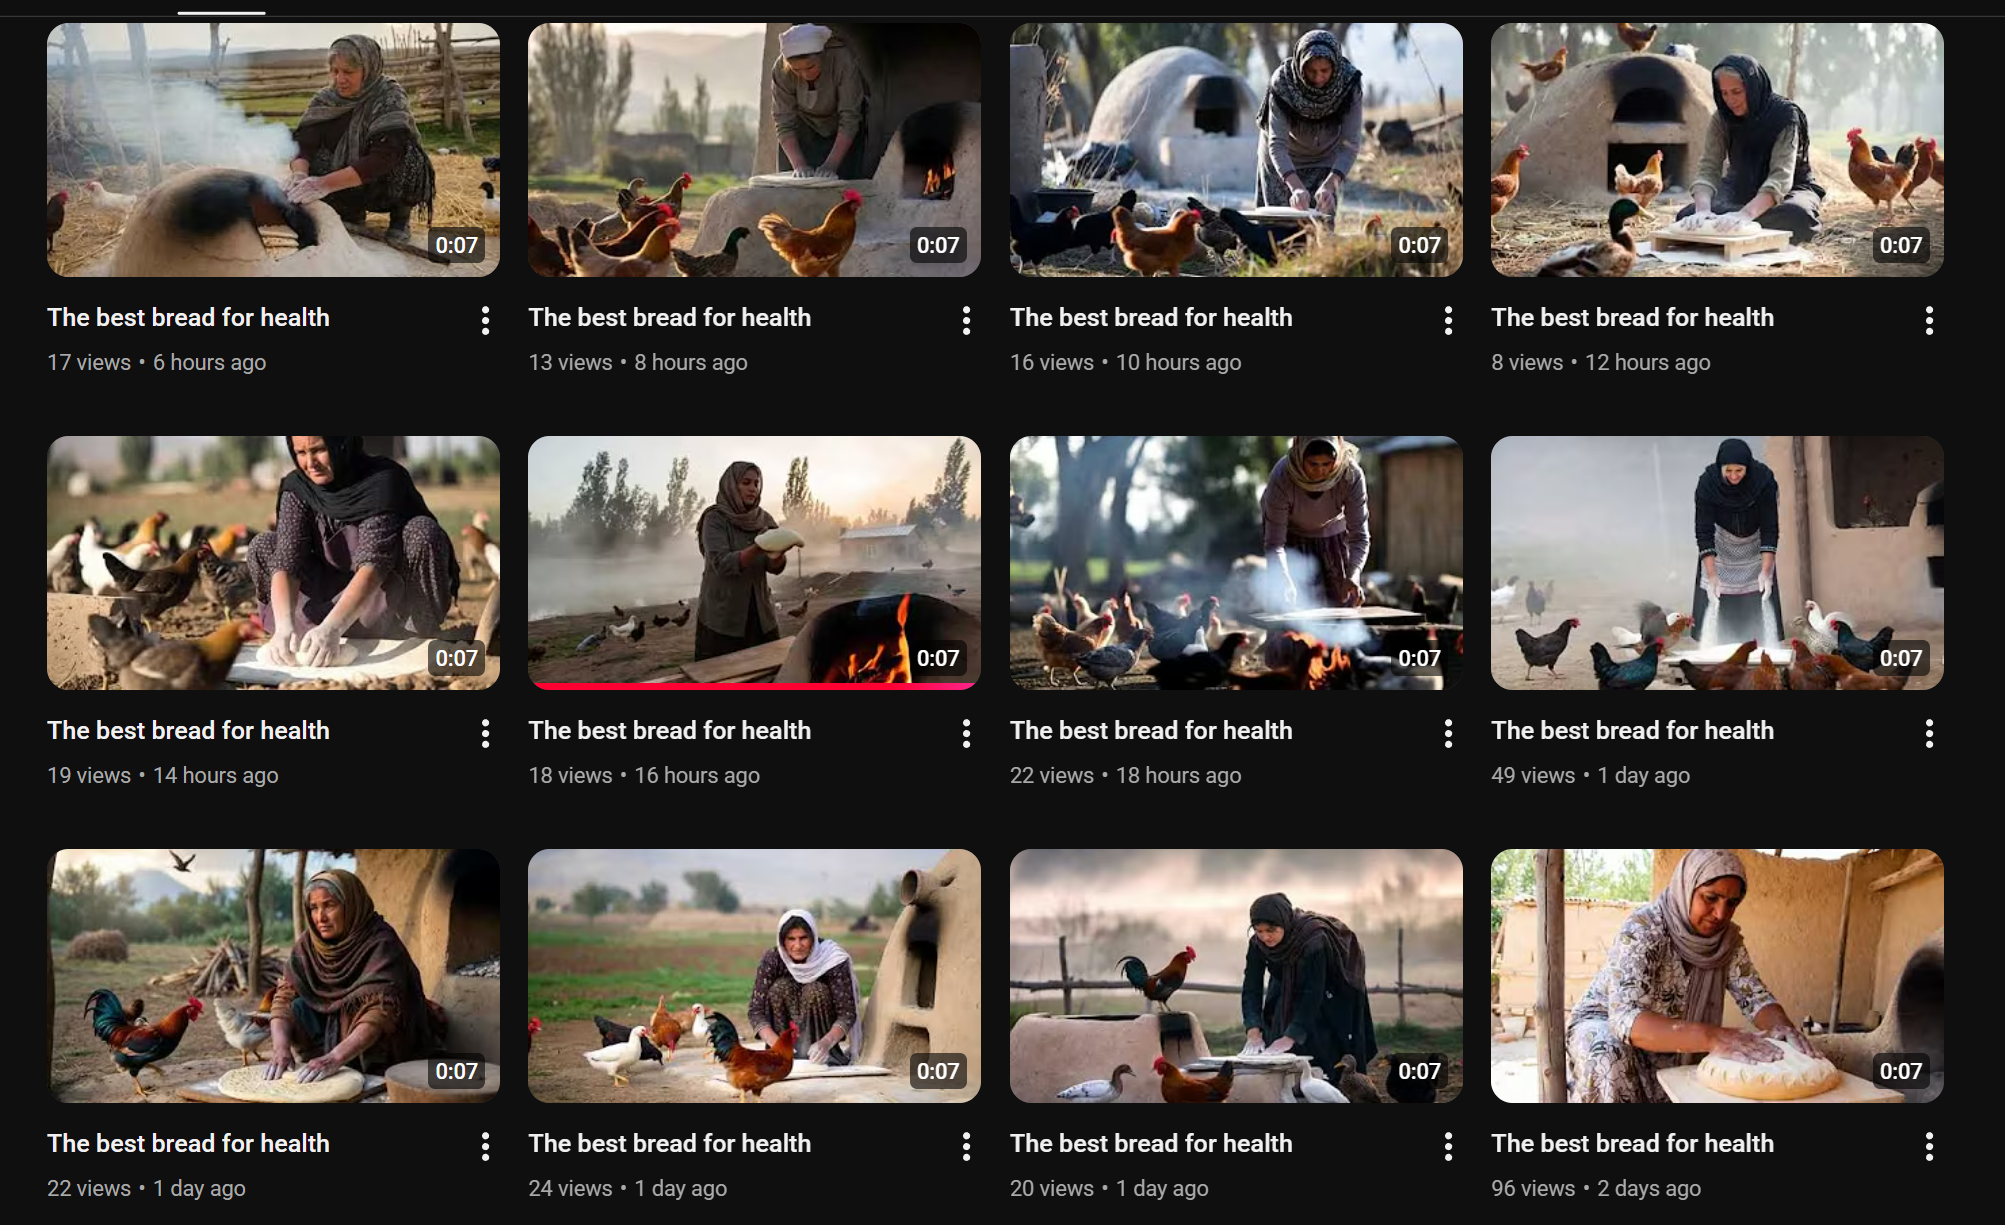Open options menu for 96 views video
Viewport: 2005px width, 1225px height.
point(1929,1146)
